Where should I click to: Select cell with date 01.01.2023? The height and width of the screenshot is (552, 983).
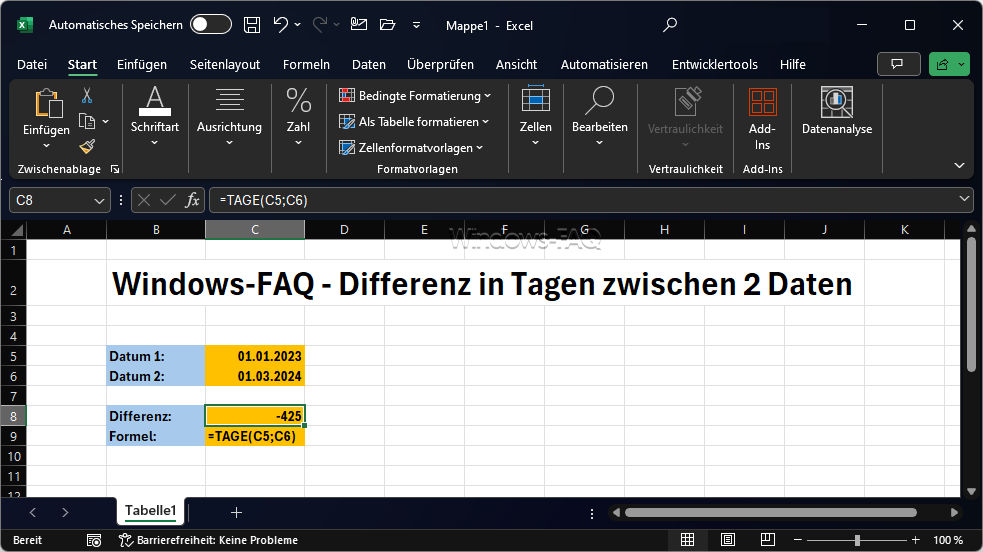tap(255, 356)
